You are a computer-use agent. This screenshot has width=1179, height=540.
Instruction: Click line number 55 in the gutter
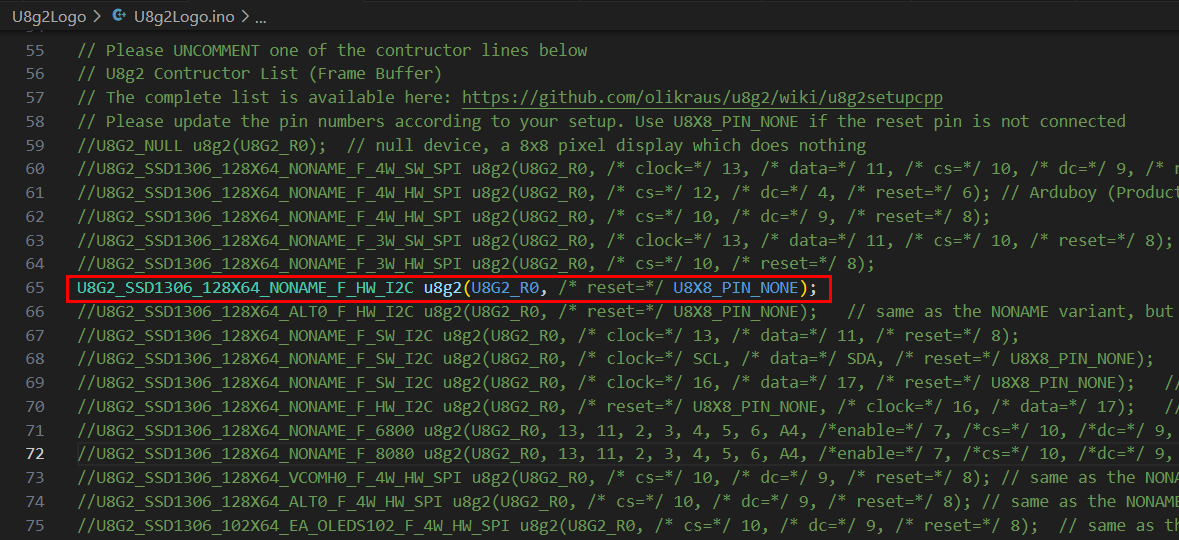tap(35, 50)
